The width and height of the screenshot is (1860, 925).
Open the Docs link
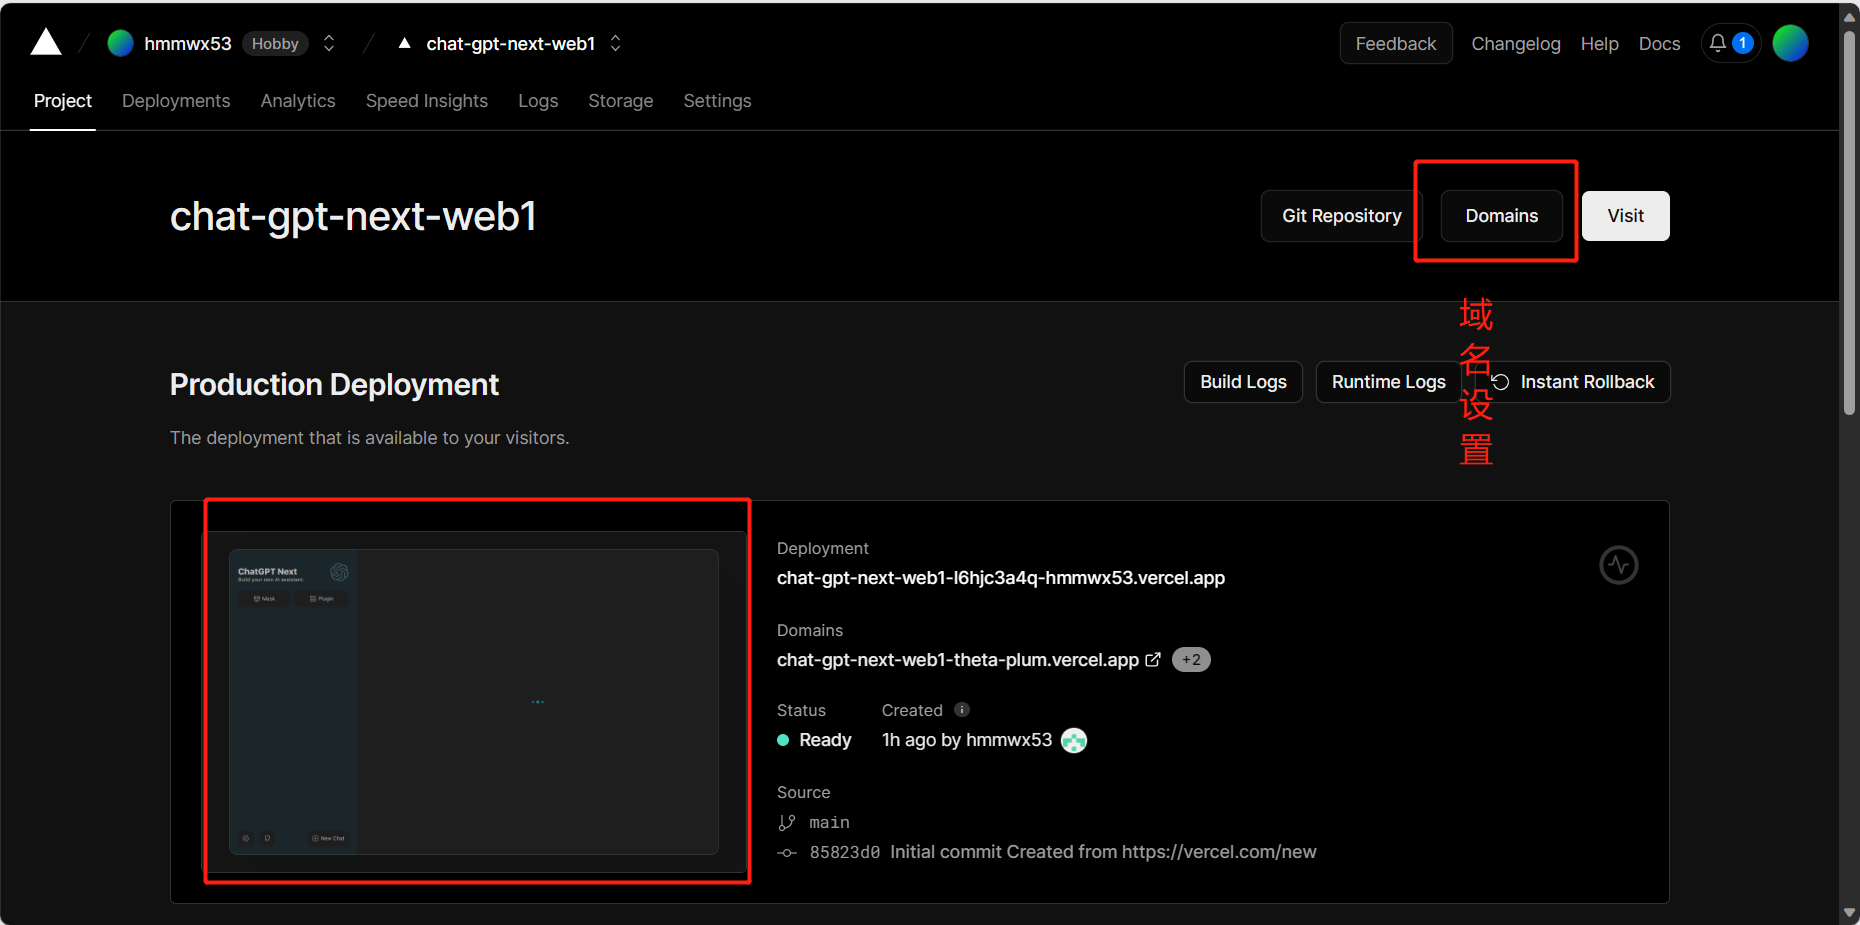tap(1660, 44)
